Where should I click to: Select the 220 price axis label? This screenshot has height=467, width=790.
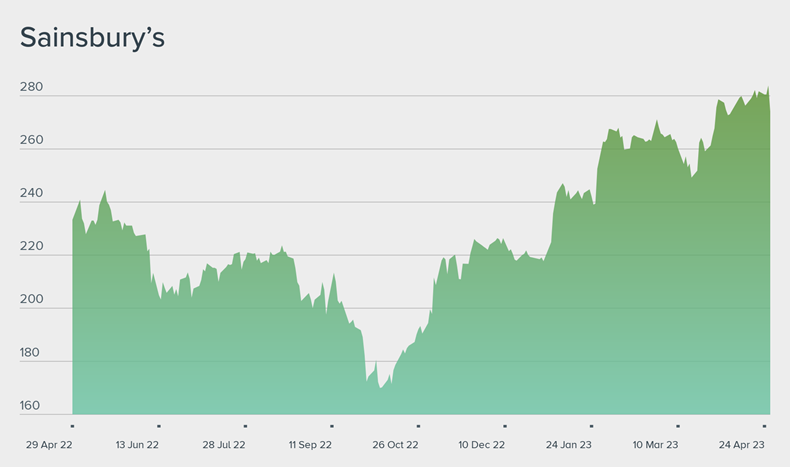tap(31, 247)
